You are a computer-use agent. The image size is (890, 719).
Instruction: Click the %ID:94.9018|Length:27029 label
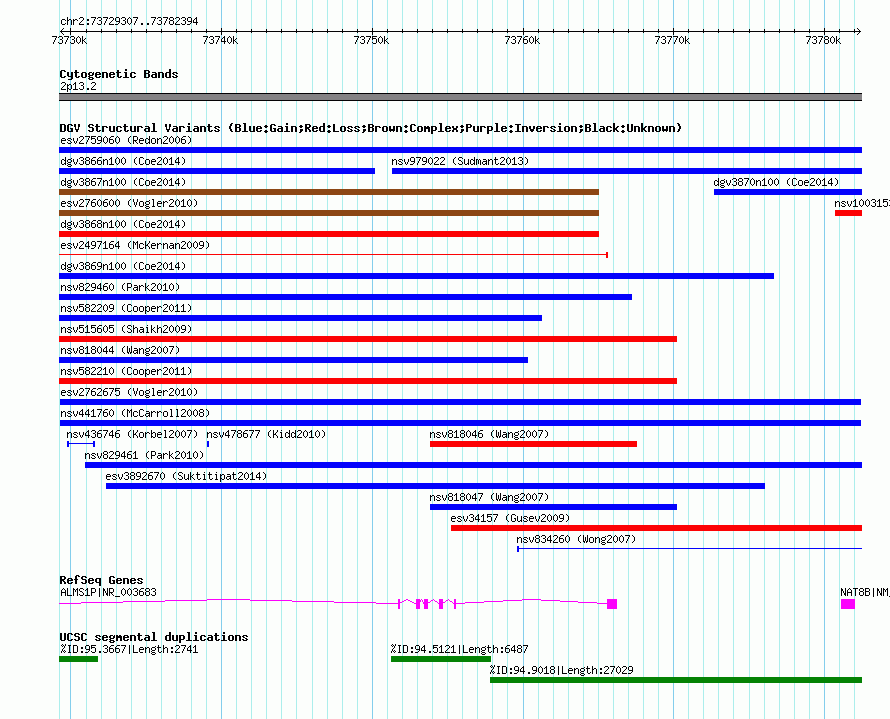tap(562, 670)
